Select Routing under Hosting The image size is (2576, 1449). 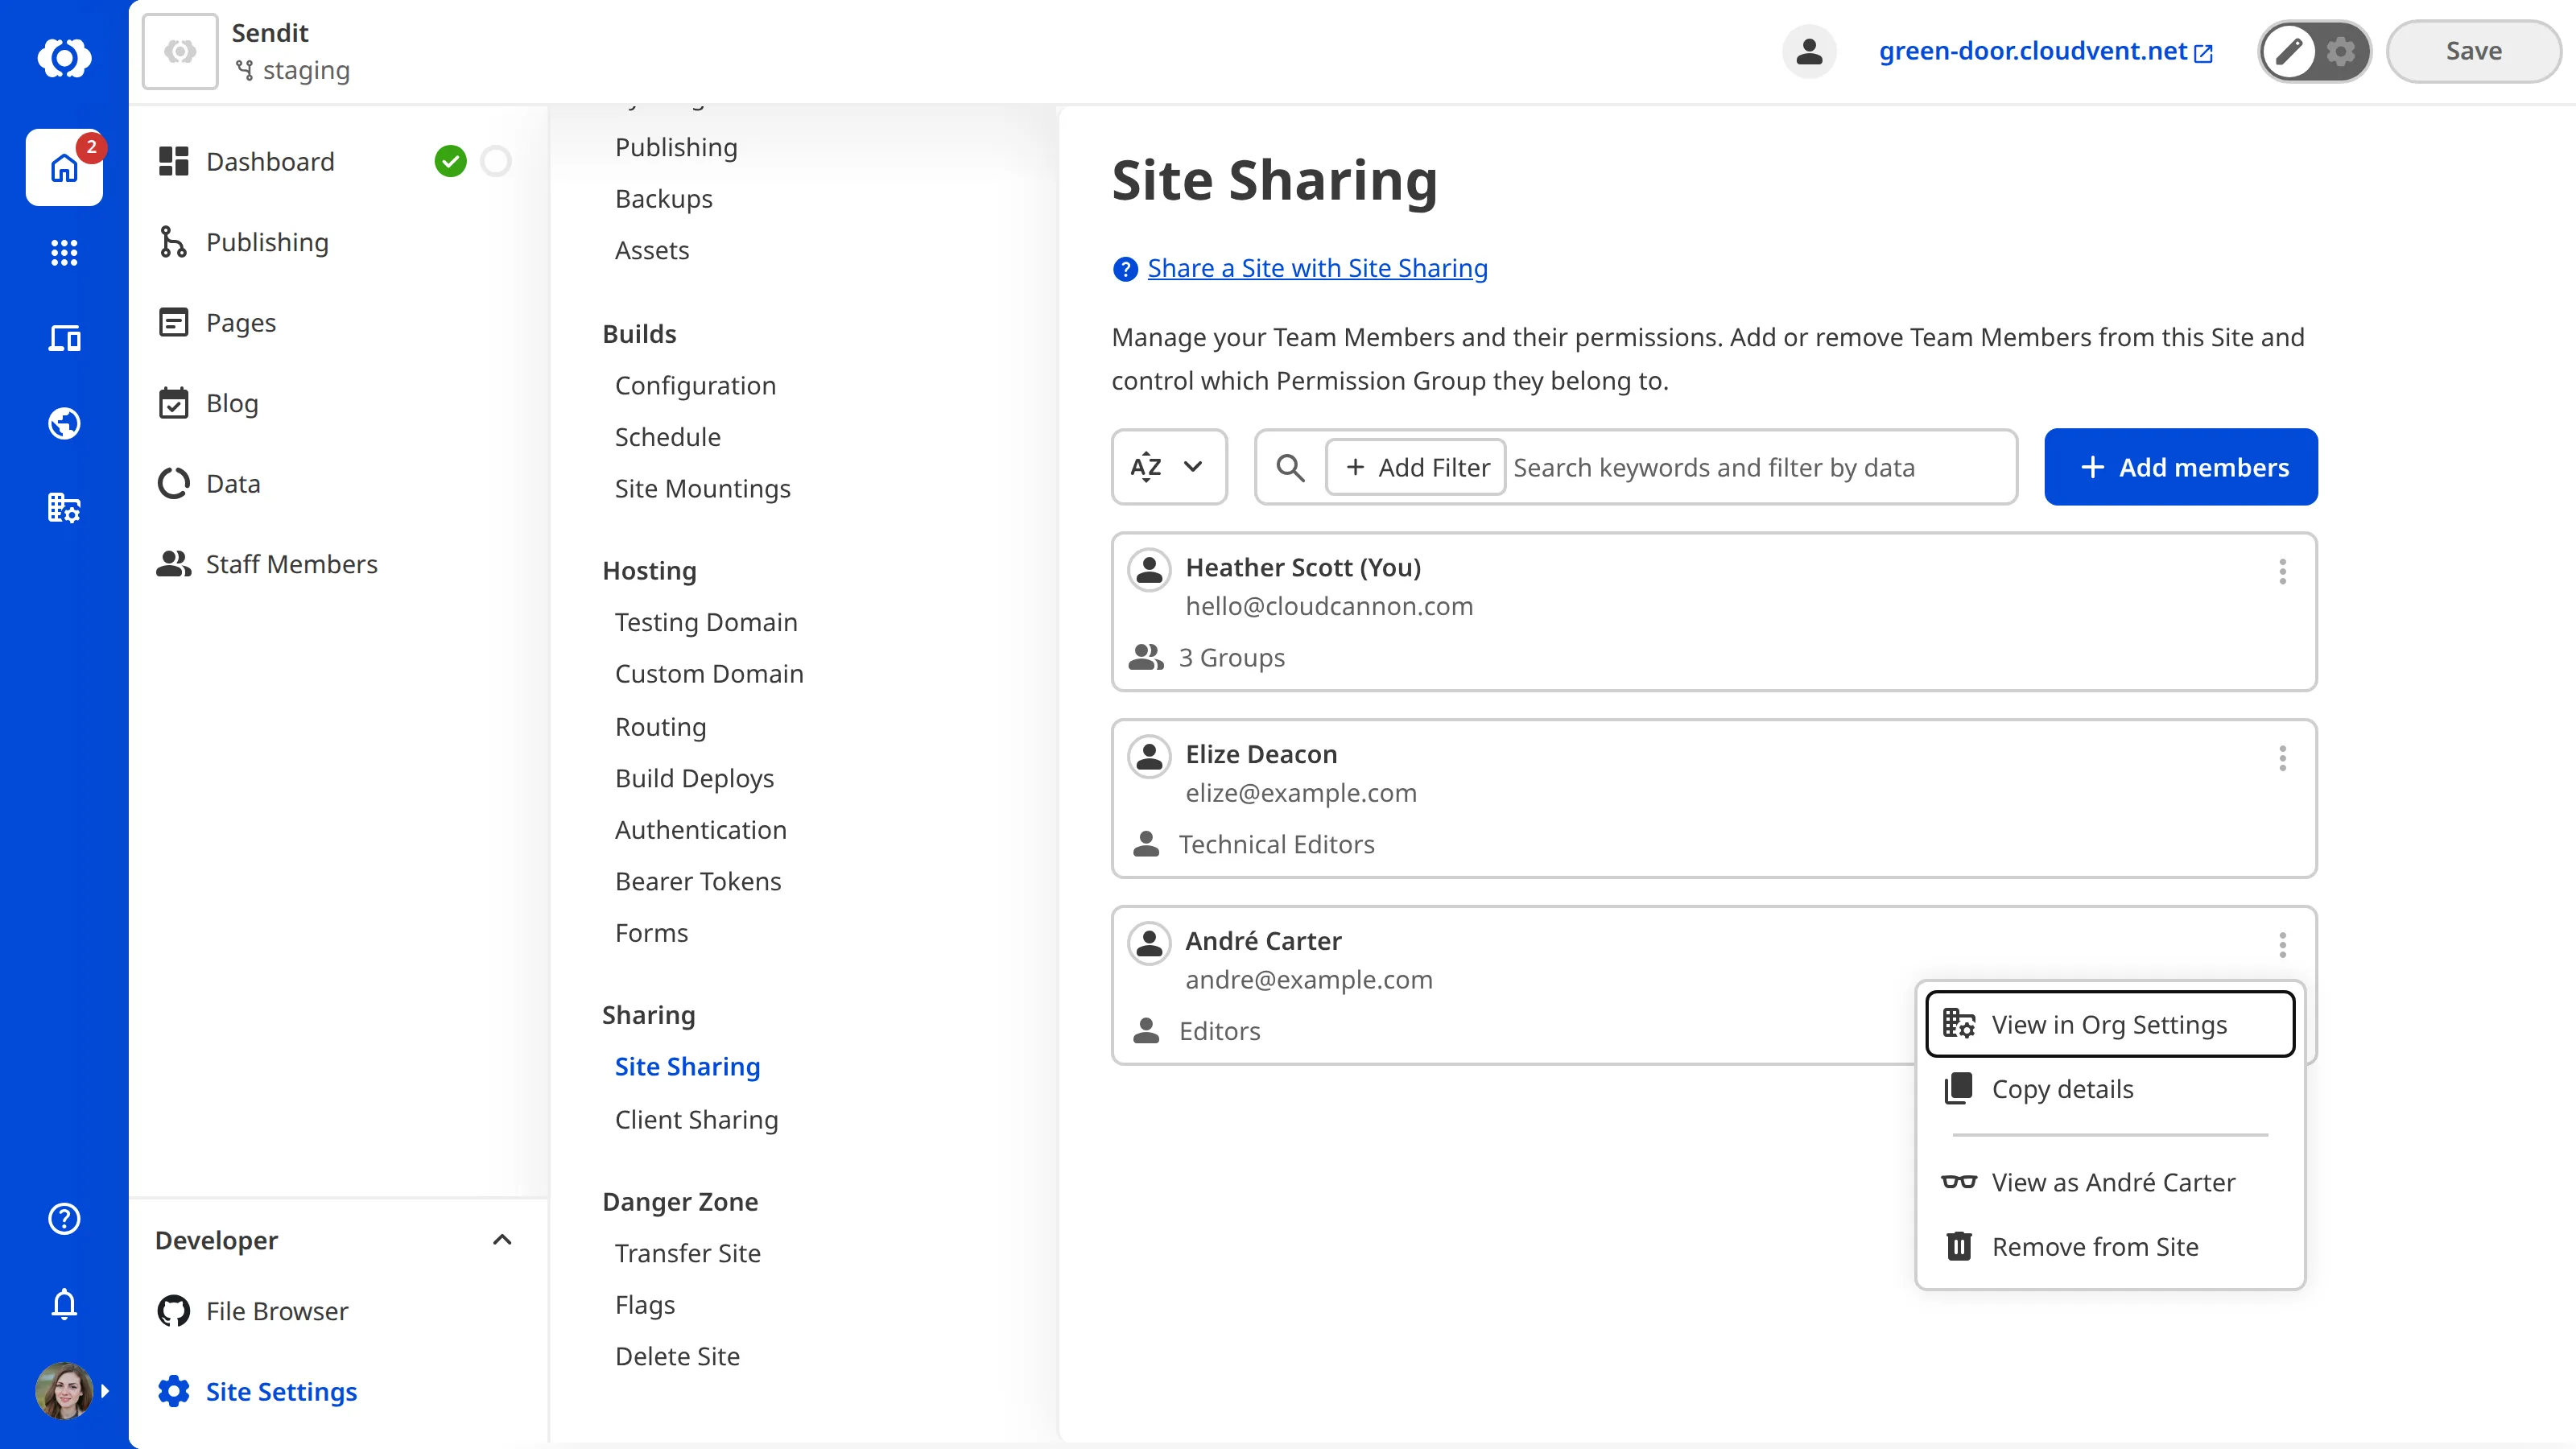[660, 726]
